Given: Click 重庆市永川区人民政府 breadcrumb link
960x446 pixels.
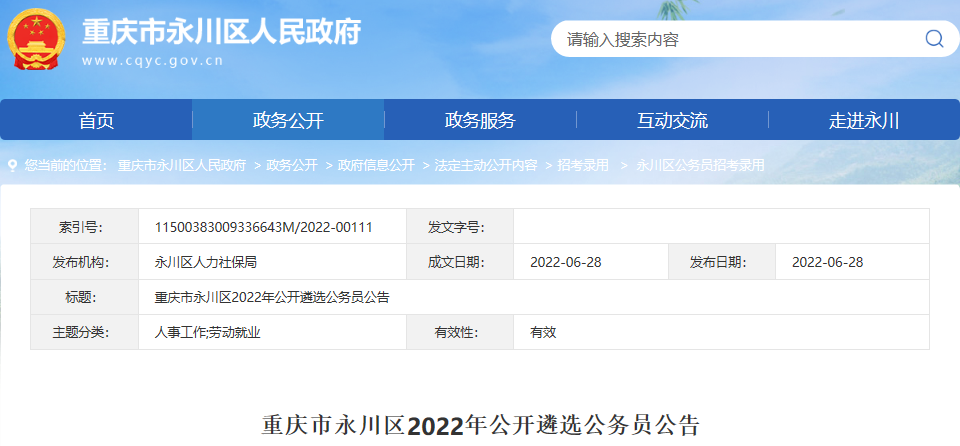Looking at the screenshot, I should [182, 165].
